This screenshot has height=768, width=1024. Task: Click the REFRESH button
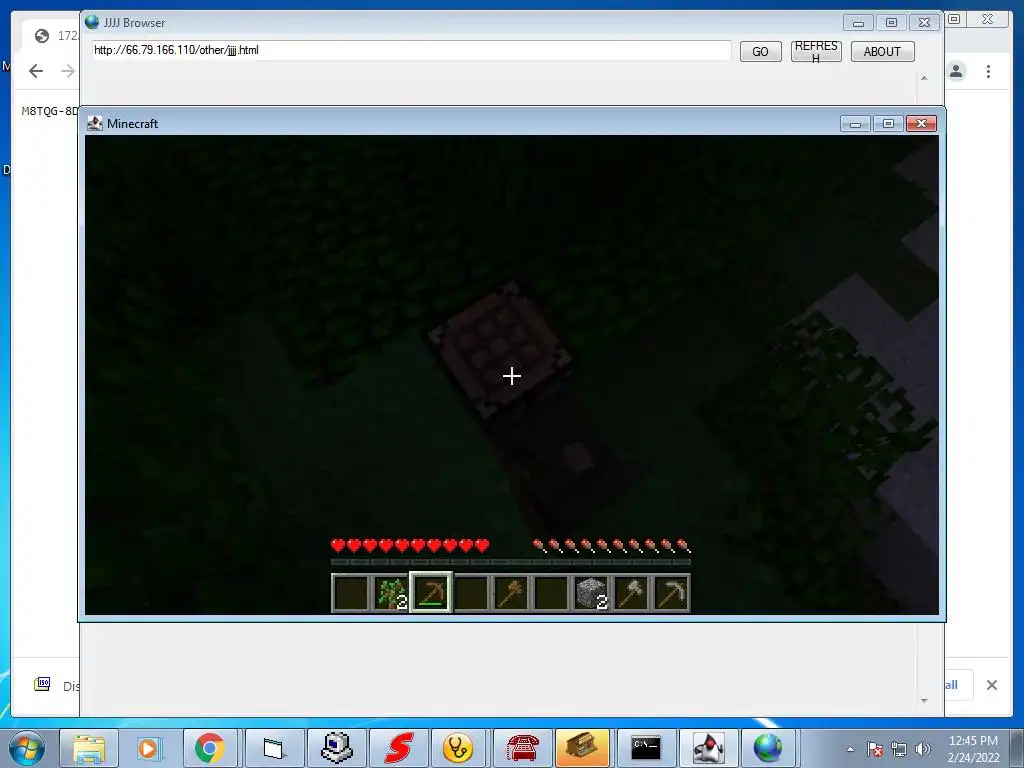point(816,52)
